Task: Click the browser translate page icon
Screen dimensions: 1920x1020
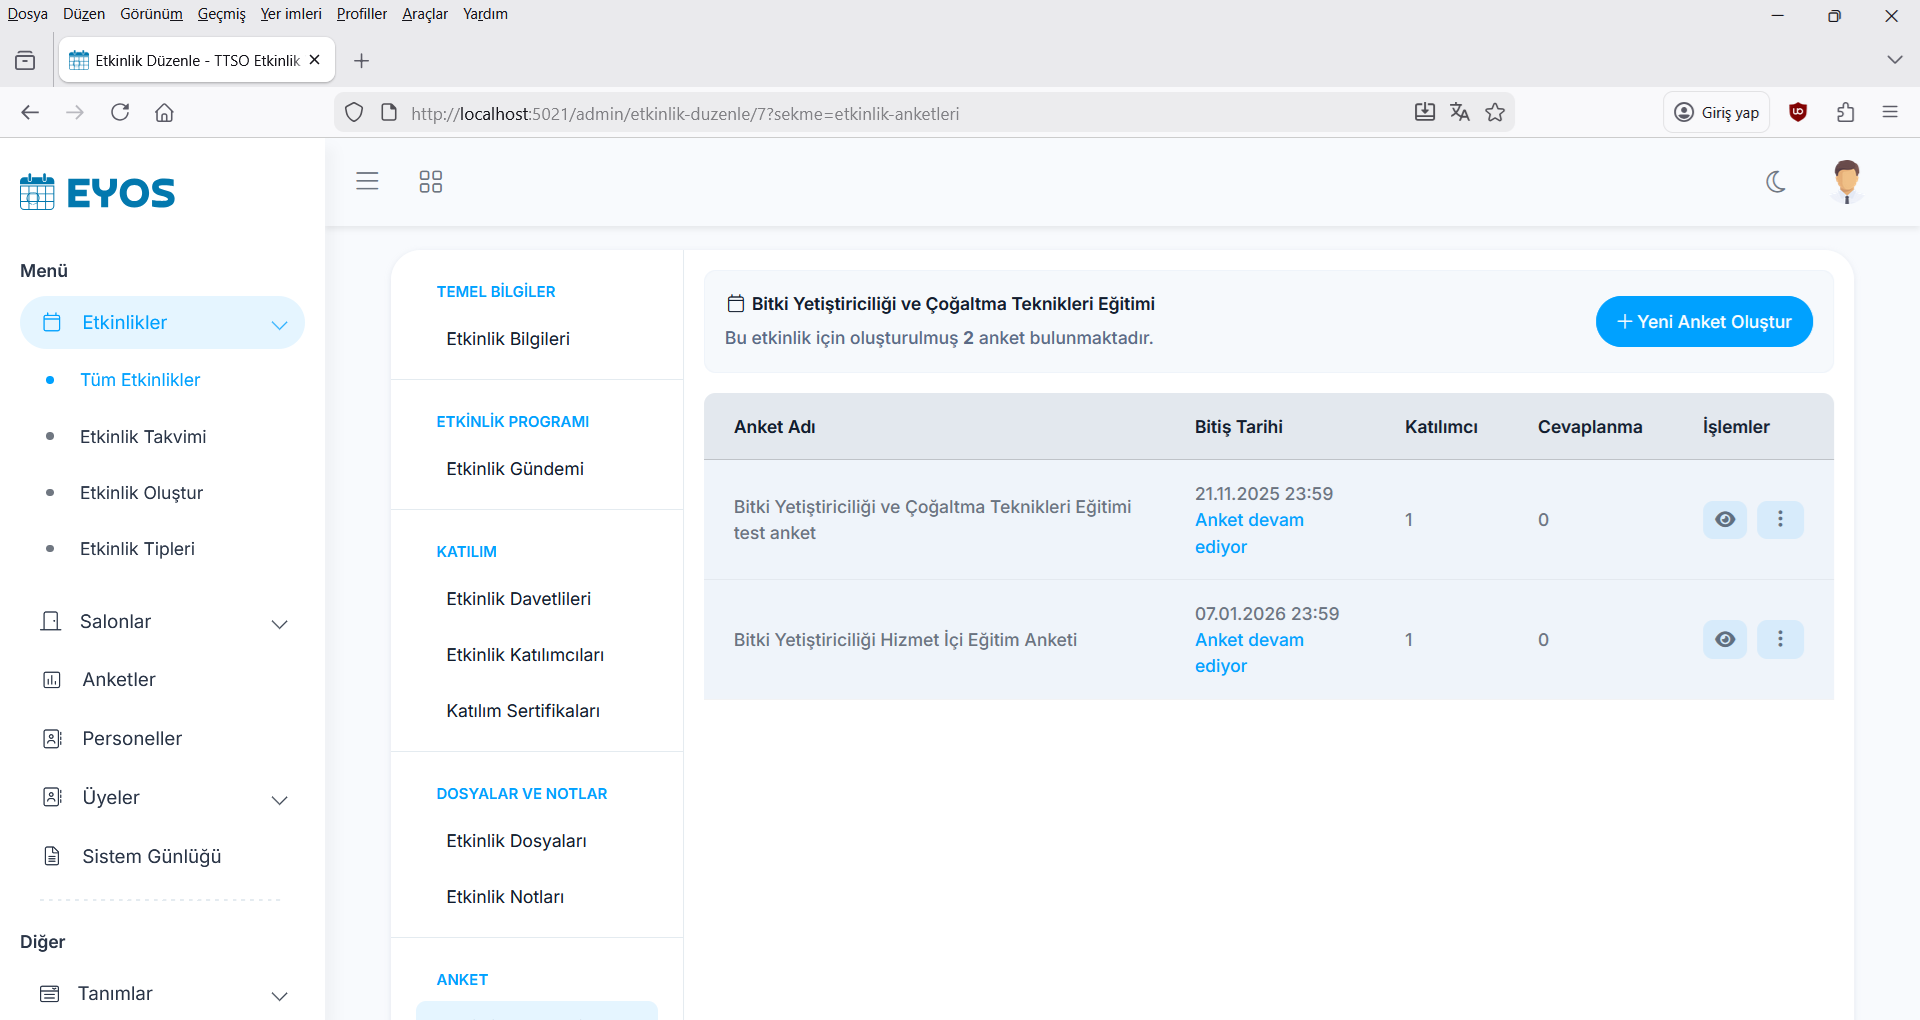Action: pos(1460,112)
